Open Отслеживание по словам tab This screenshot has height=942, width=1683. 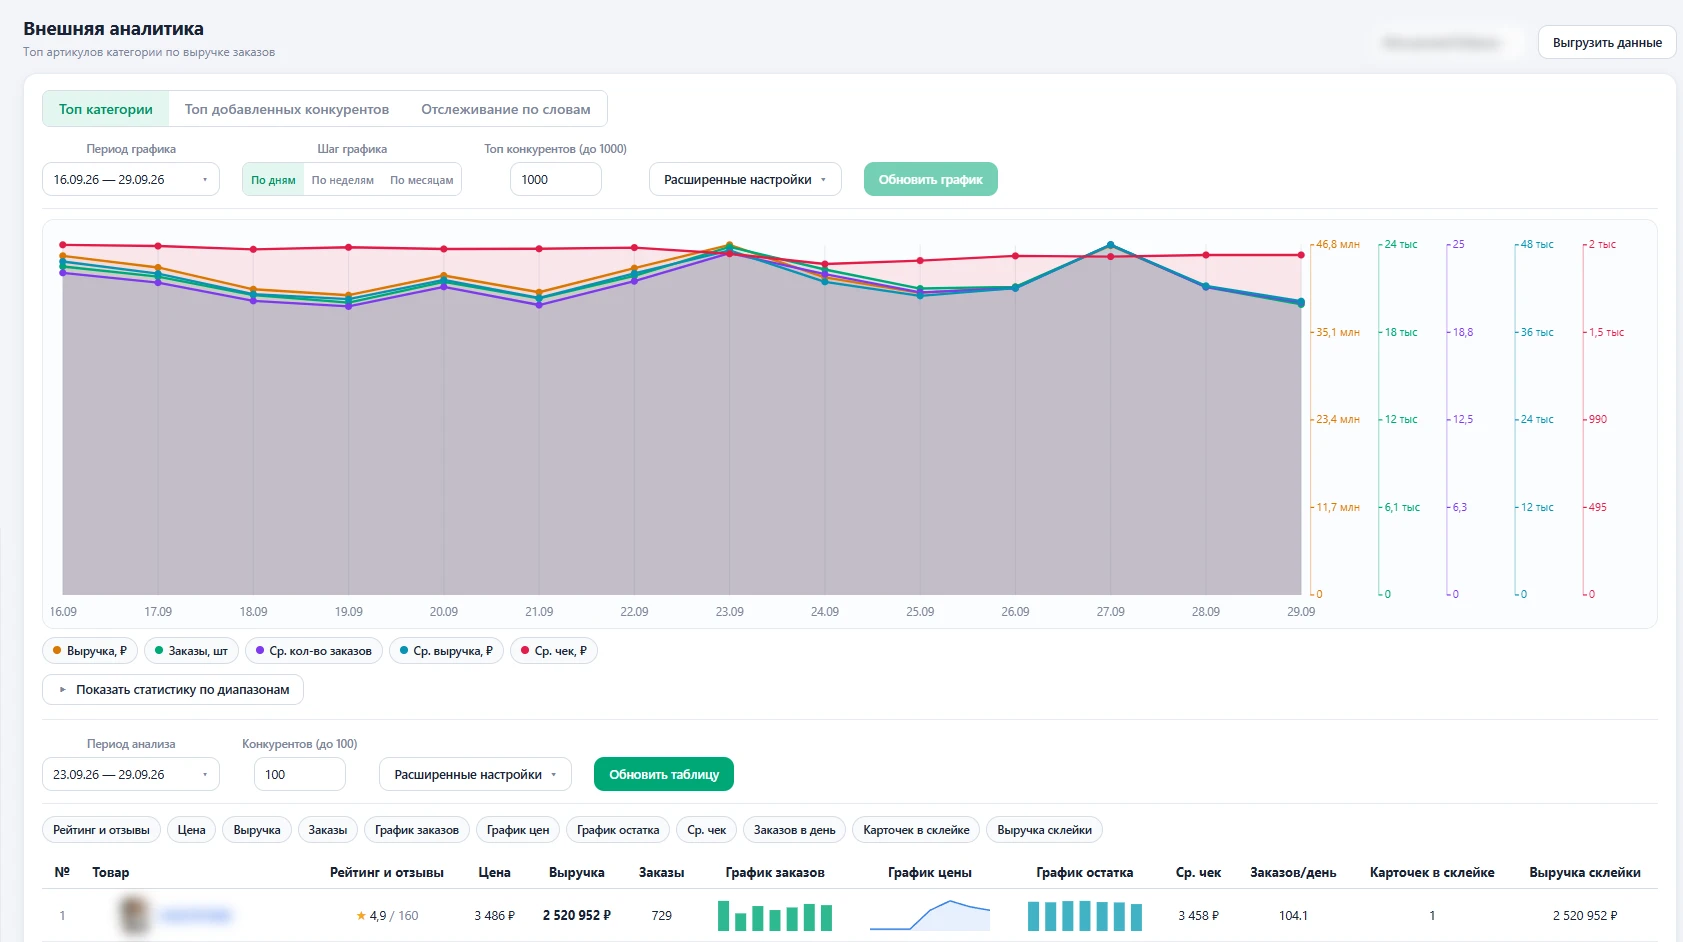point(506,109)
